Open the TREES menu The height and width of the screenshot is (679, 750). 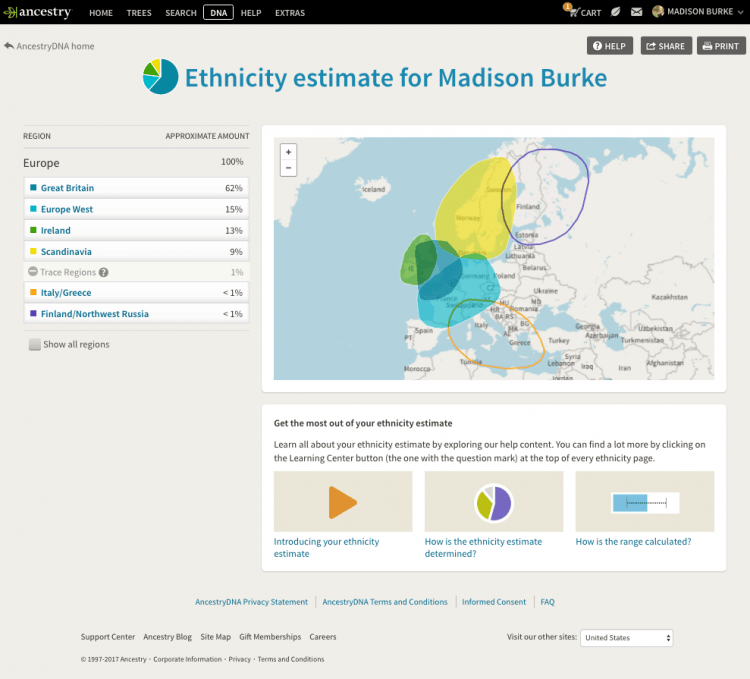(x=139, y=13)
